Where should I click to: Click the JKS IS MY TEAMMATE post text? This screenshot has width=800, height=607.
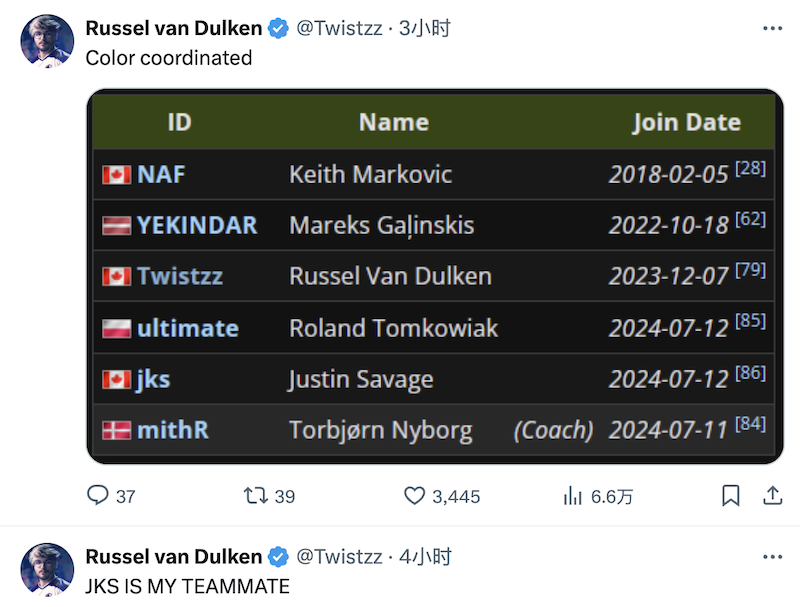[x=187, y=586]
